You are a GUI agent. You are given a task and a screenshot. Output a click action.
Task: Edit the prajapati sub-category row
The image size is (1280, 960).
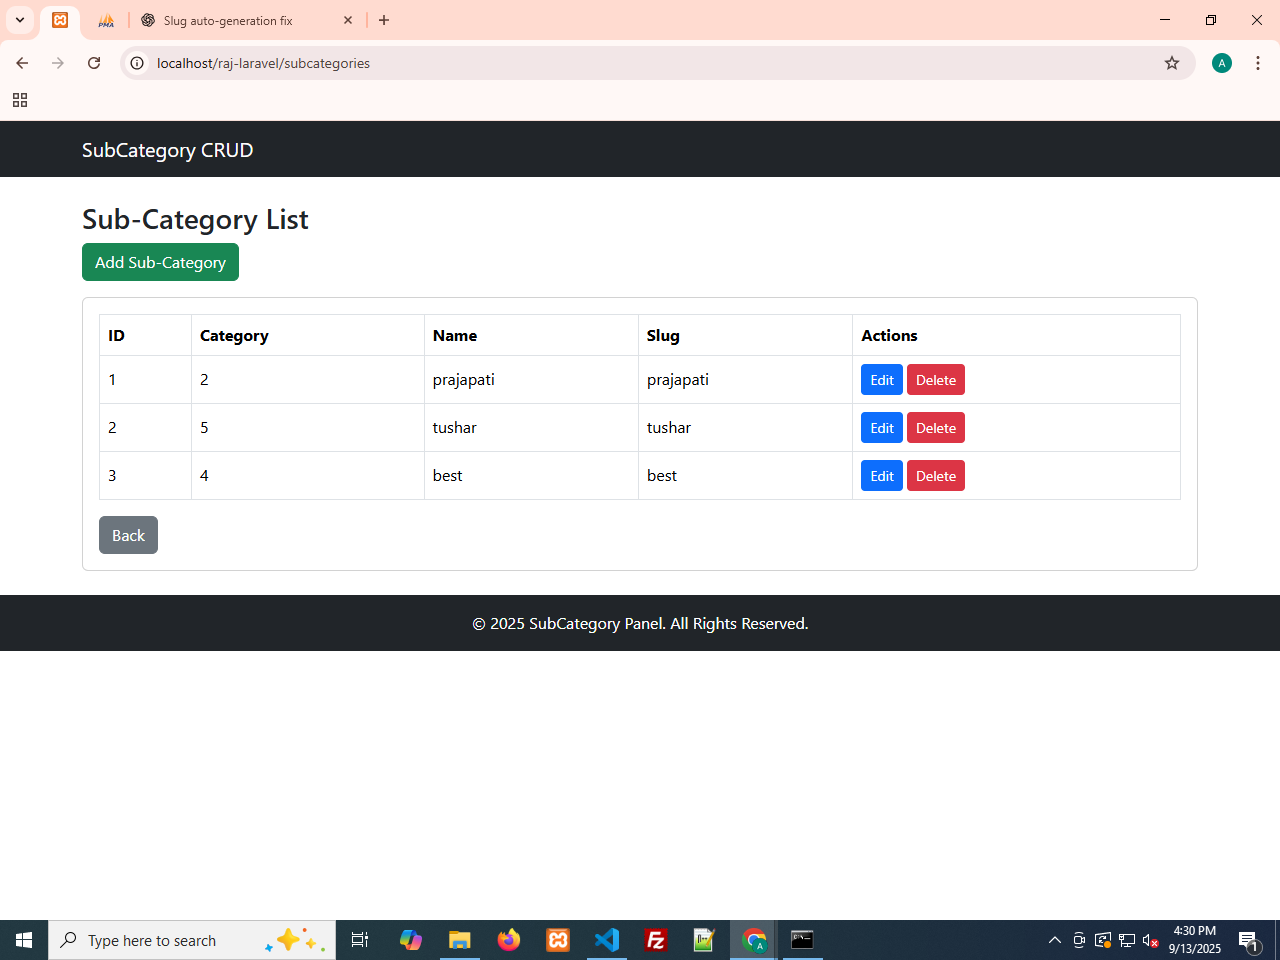coord(881,380)
